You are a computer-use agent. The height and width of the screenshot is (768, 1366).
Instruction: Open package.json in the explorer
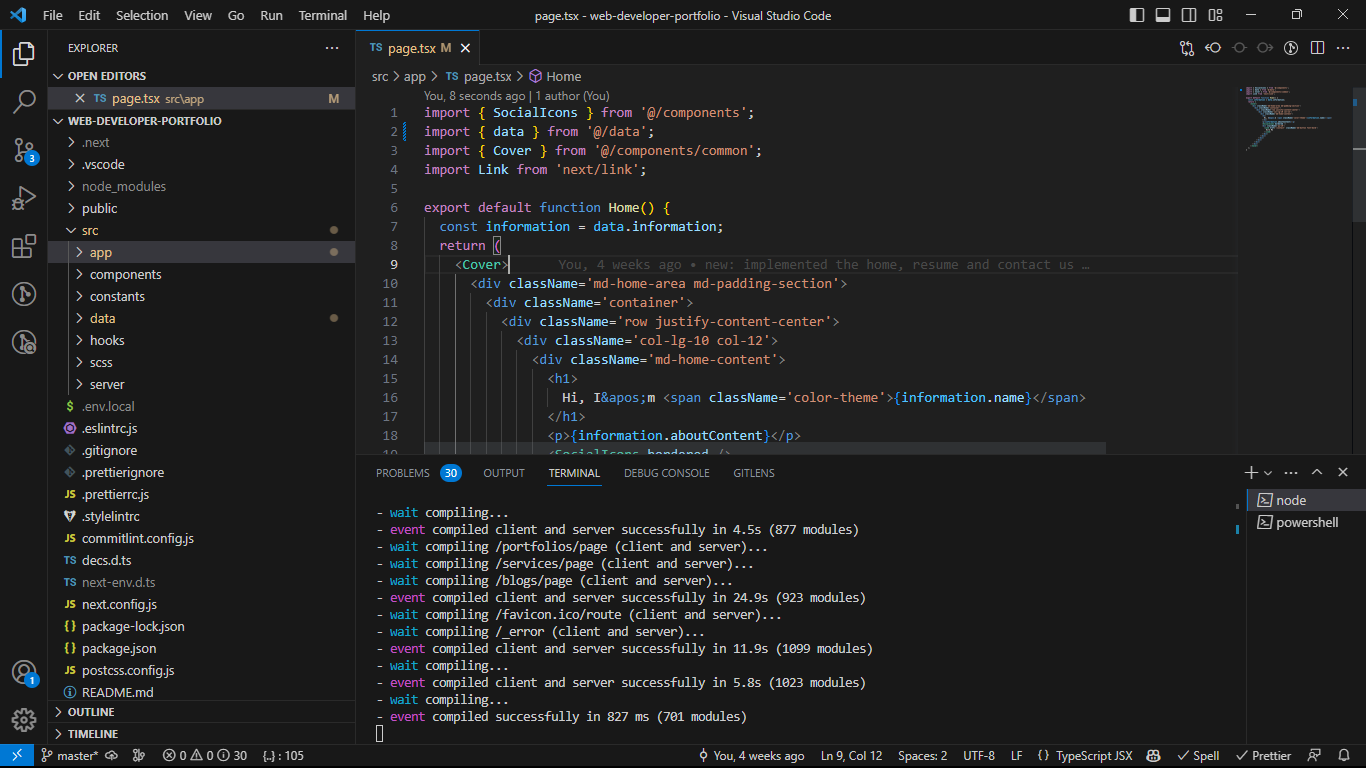point(201,648)
